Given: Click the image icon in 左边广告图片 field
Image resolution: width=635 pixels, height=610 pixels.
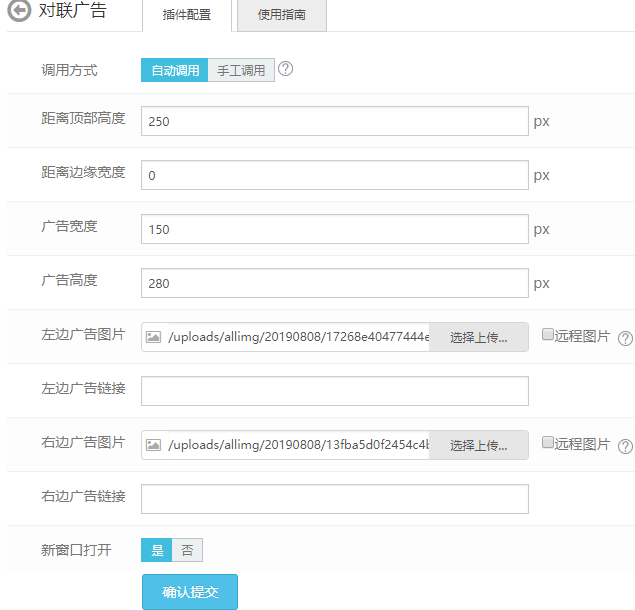Looking at the screenshot, I should click(x=153, y=337).
